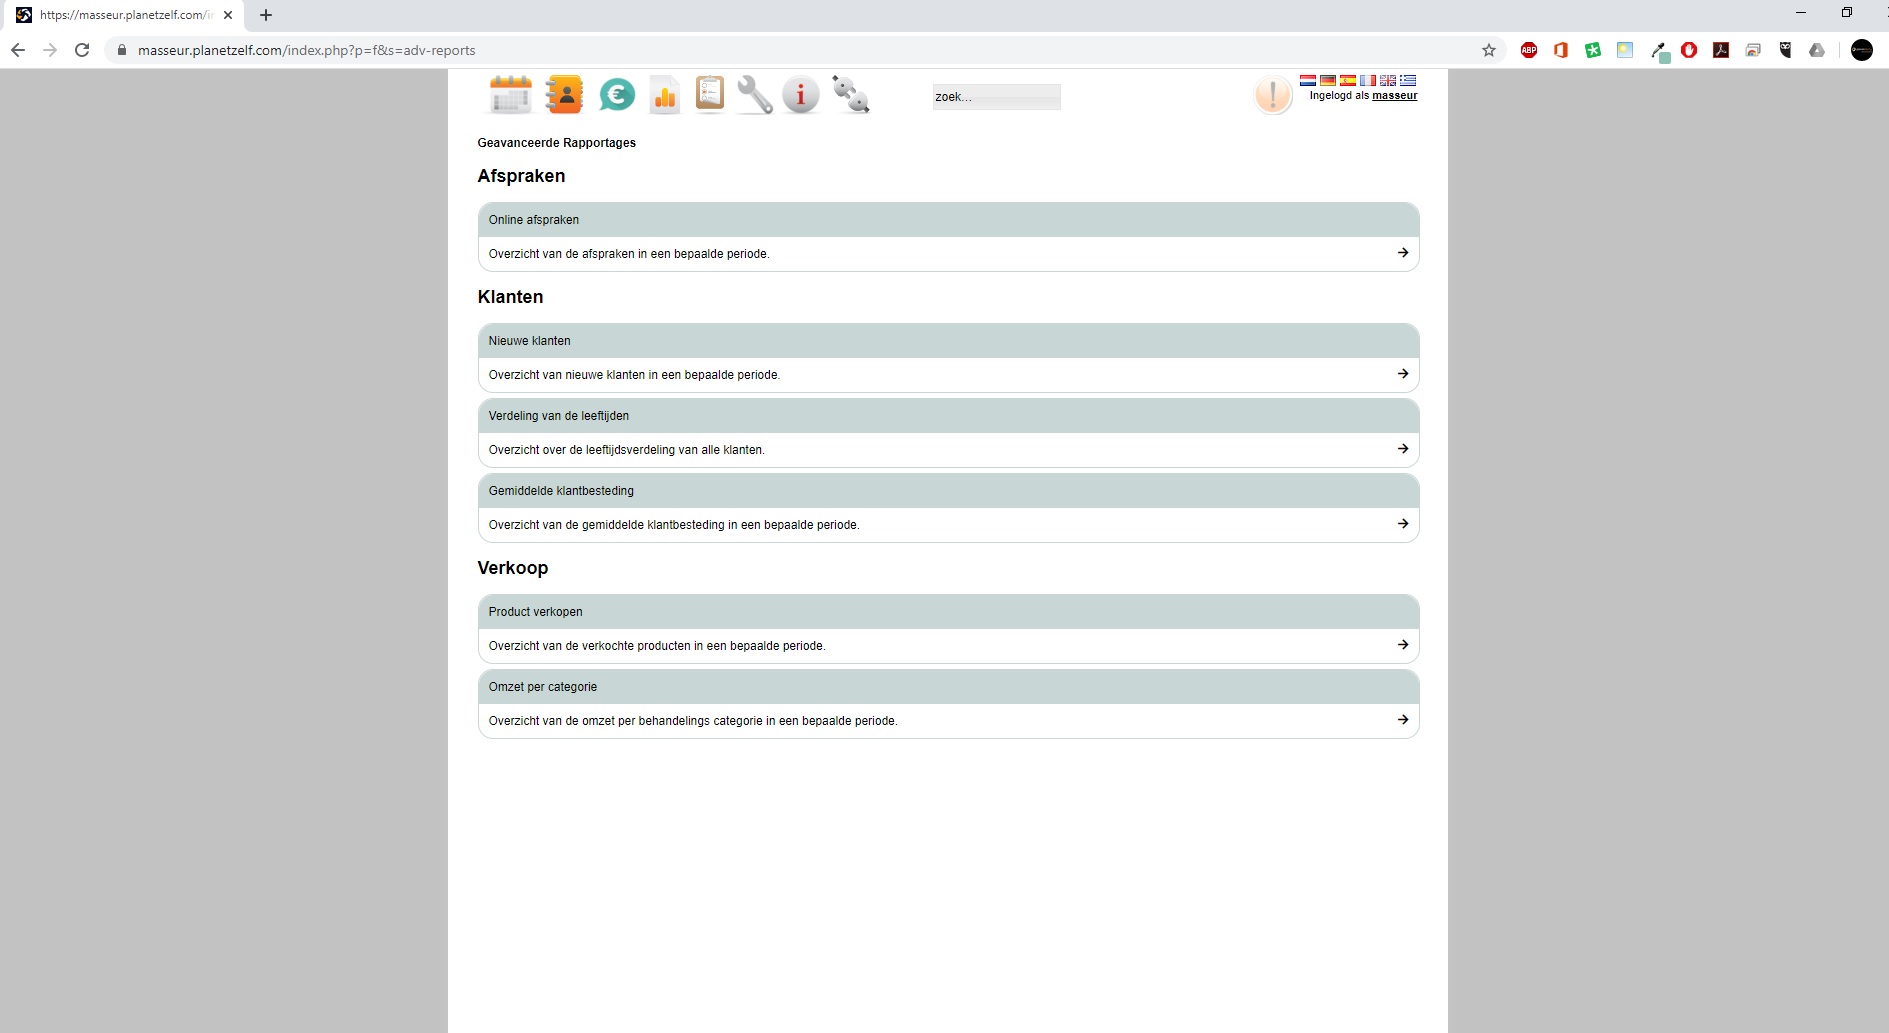Switch language with the Dutch flag

pyautogui.click(x=1307, y=80)
